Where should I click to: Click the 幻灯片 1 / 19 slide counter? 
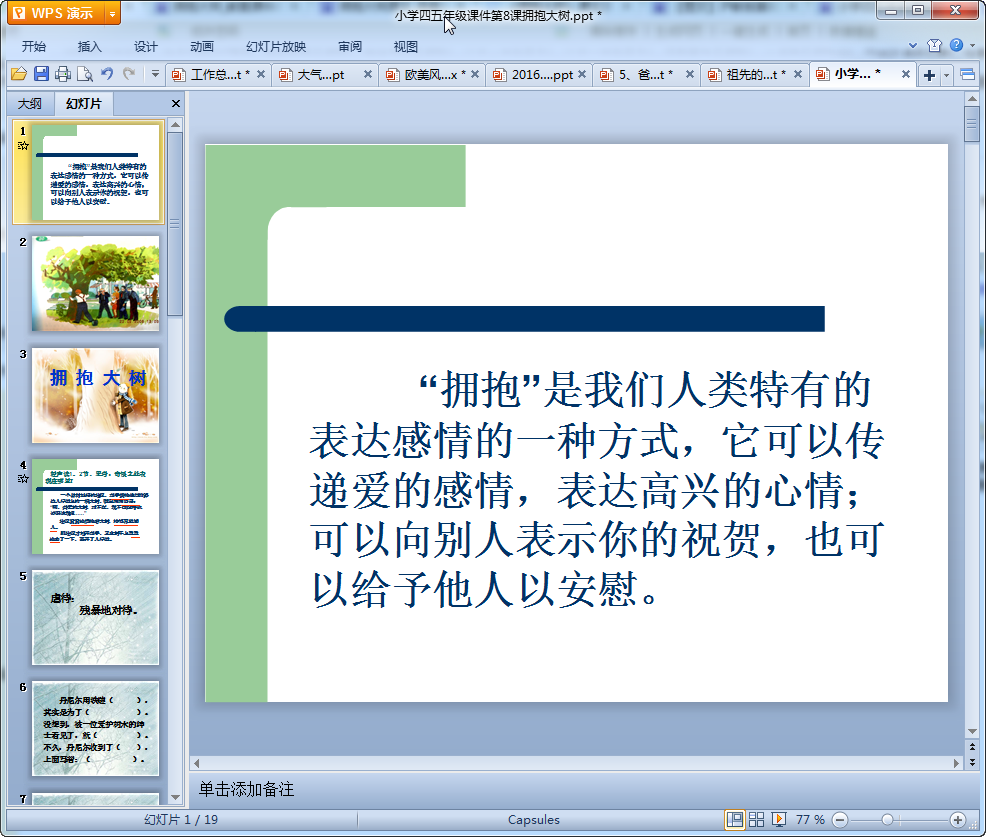[x=181, y=819]
